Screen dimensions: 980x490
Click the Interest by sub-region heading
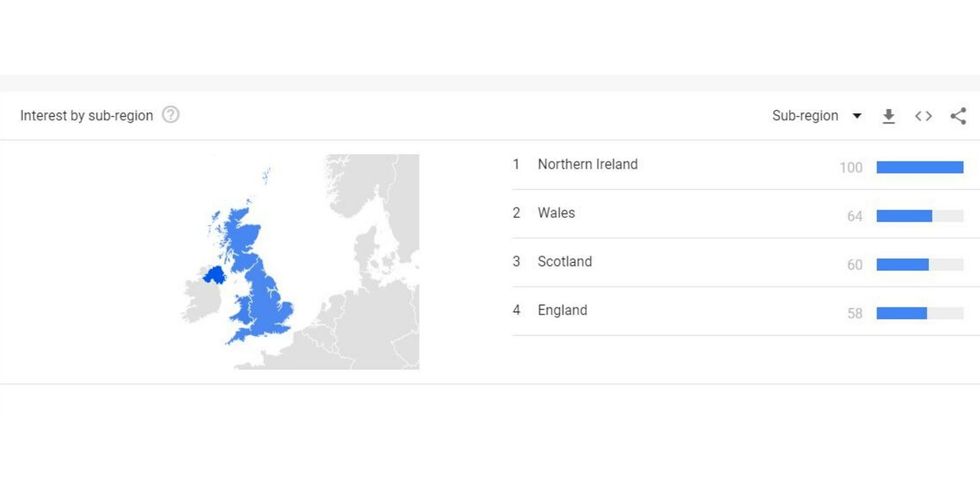87,116
